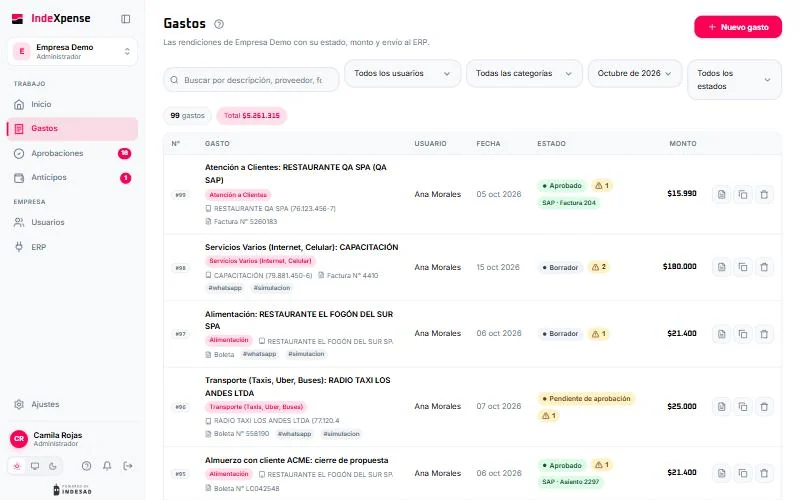Click the MONTO column header
Image resolution: width=800 pixels, height=500 pixels.
coord(683,144)
